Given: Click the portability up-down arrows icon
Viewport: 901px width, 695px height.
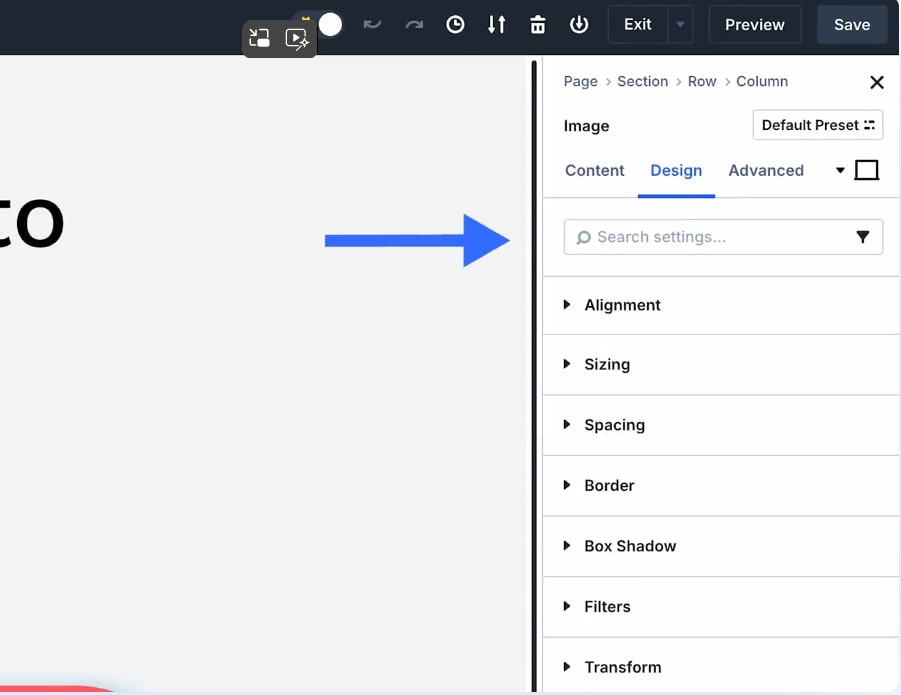Looking at the screenshot, I should [496, 25].
